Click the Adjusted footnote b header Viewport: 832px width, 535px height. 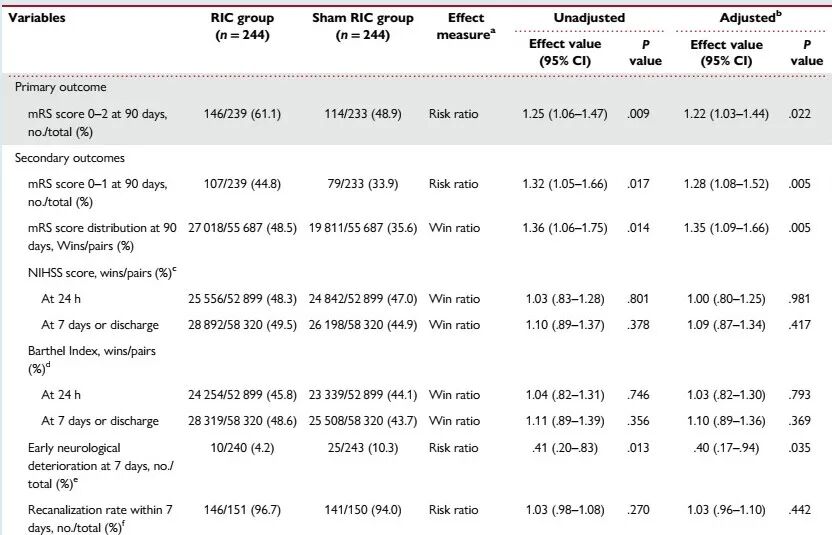click(x=750, y=18)
